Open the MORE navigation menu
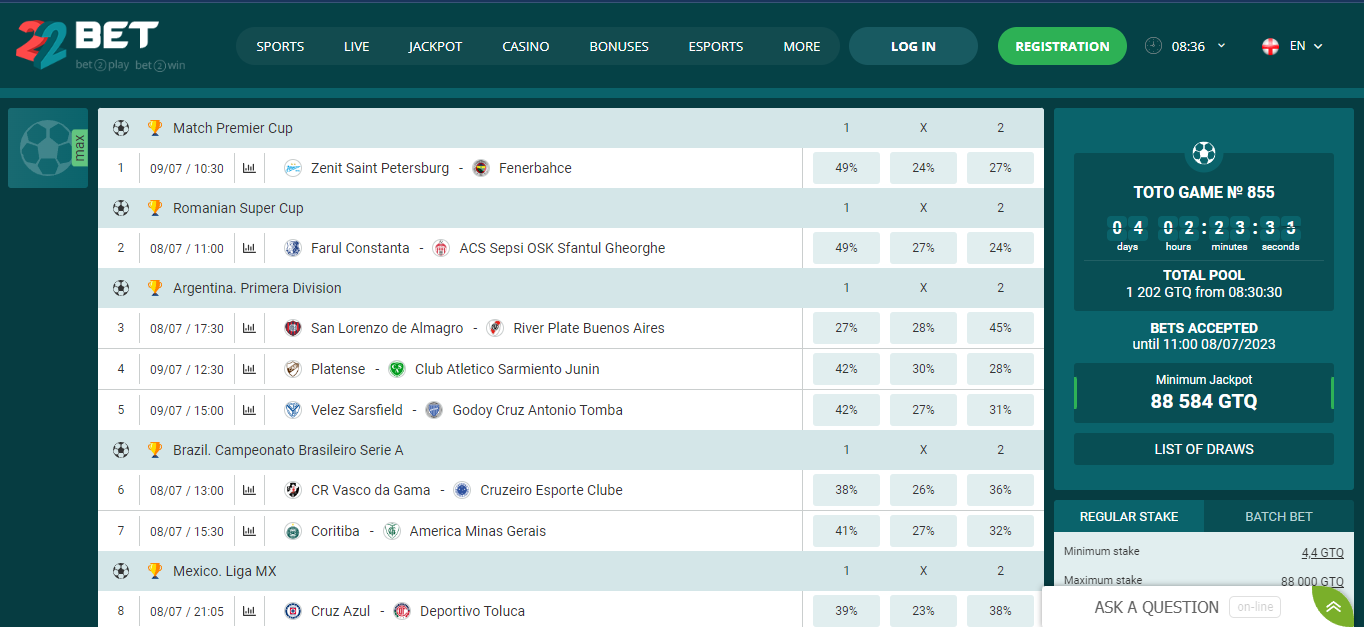 point(802,46)
